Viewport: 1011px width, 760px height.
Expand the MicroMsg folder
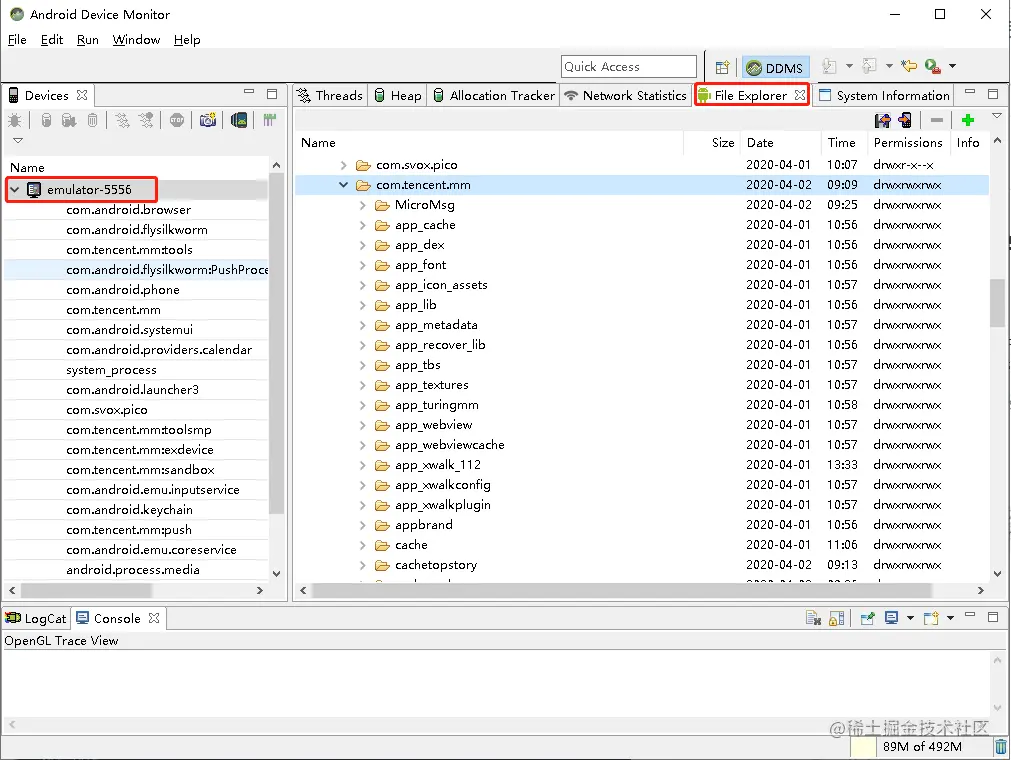pos(362,205)
